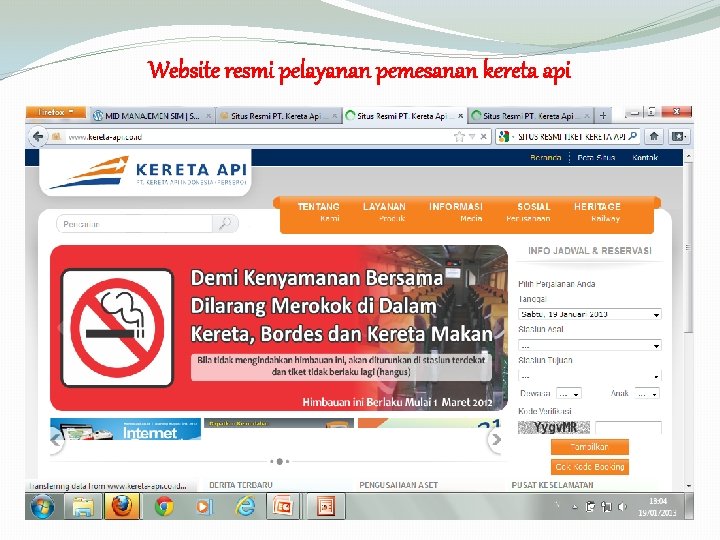Open the Tanggal date dropdown
The height and width of the screenshot is (540, 720).
590,314
